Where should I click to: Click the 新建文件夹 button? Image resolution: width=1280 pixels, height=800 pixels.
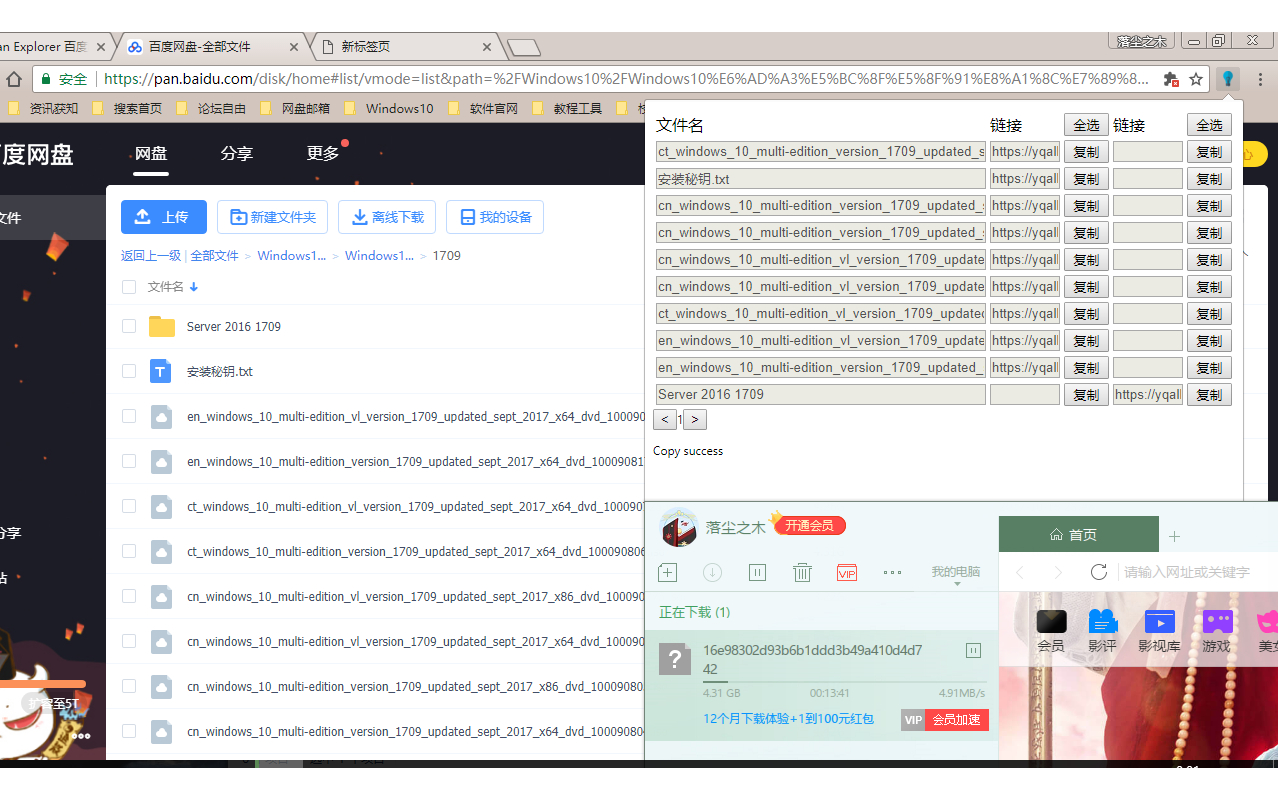point(273,217)
